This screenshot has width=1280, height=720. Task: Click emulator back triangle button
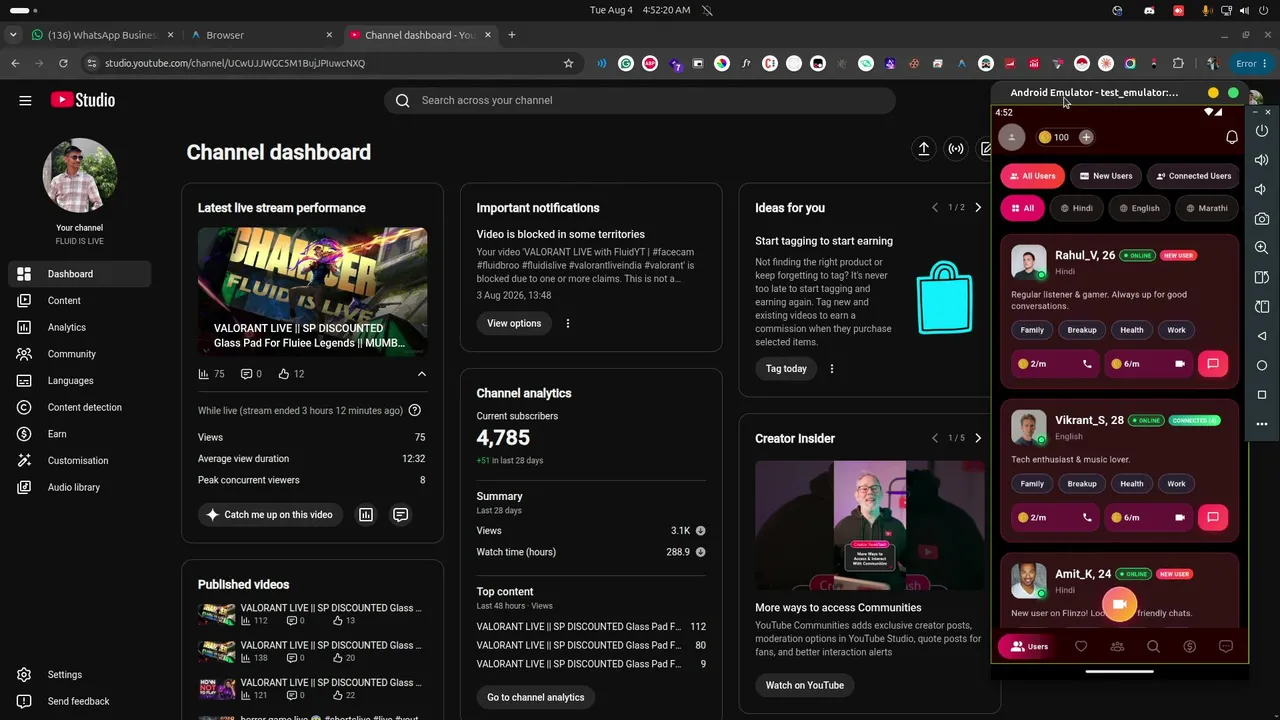[1262, 336]
